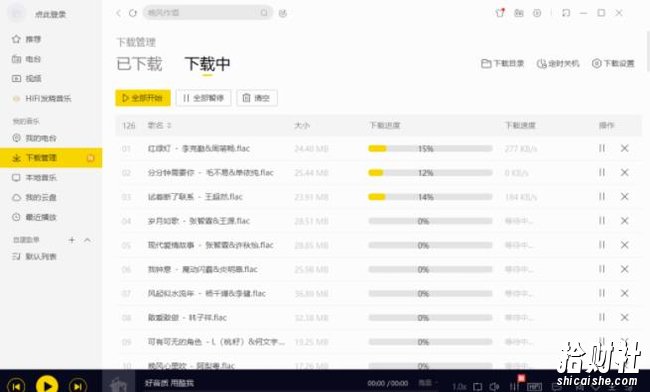
Task: Select the 下载中 downloading tab
Action: (x=207, y=64)
